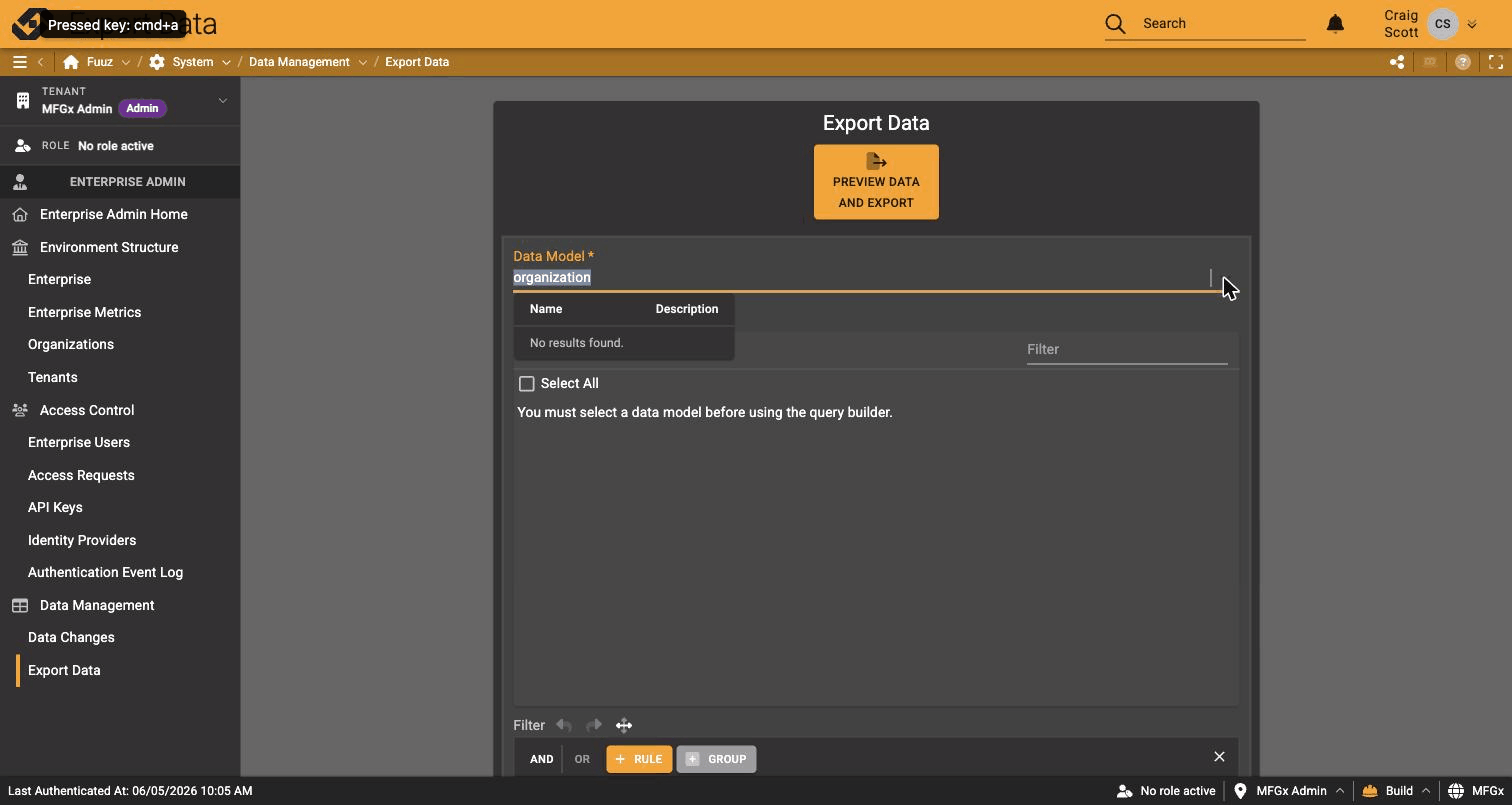Click Data Management breadcrumb link
Viewport: 1512px width, 805px height.
click(299, 62)
